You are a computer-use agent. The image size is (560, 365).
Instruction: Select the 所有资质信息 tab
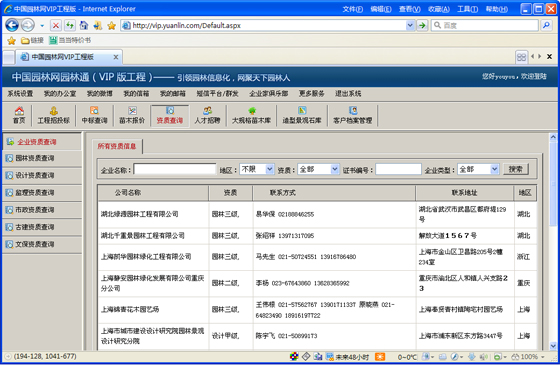[x=117, y=146]
